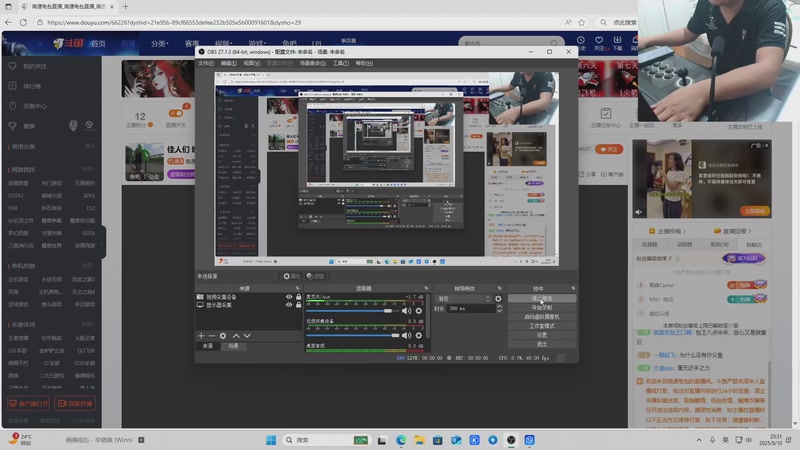Open 排行榜 icon in Douyu sidebar
The image size is (800, 450).
pyautogui.click(x=13, y=86)
